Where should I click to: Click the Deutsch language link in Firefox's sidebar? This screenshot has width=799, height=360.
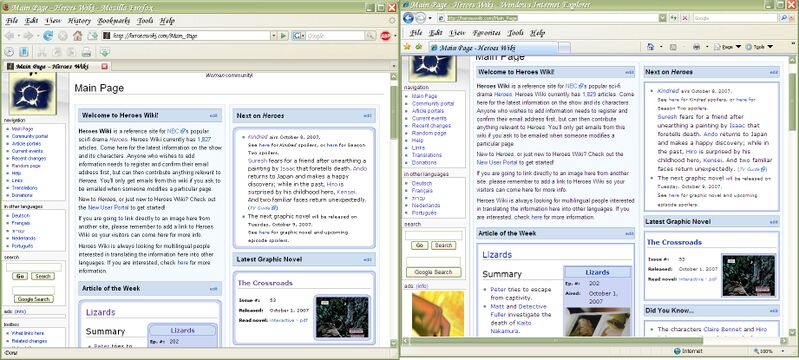(21, 216)
